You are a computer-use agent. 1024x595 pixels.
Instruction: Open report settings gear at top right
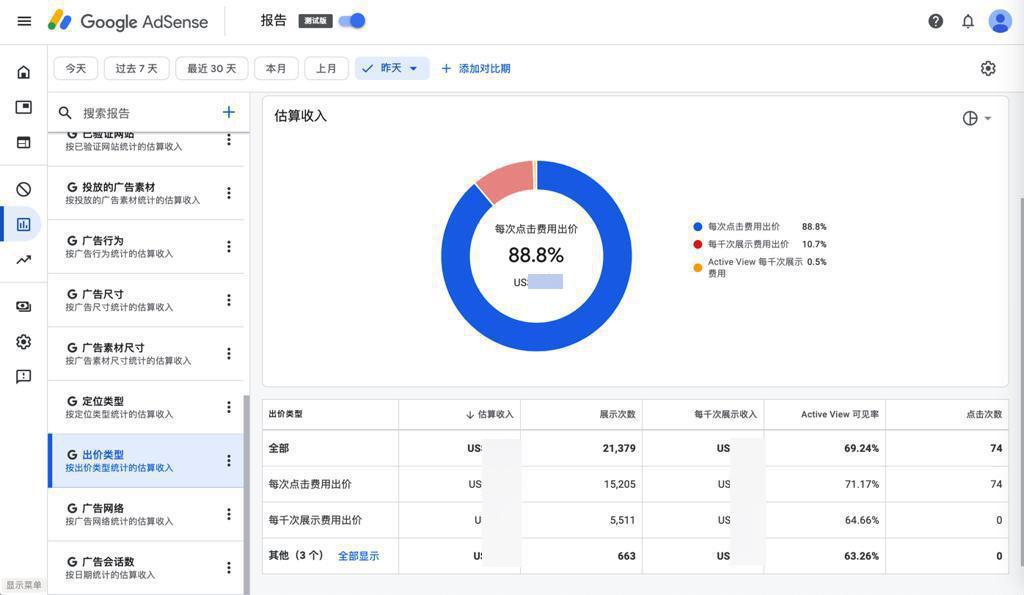pyautogui.click(x=988, y=69)
